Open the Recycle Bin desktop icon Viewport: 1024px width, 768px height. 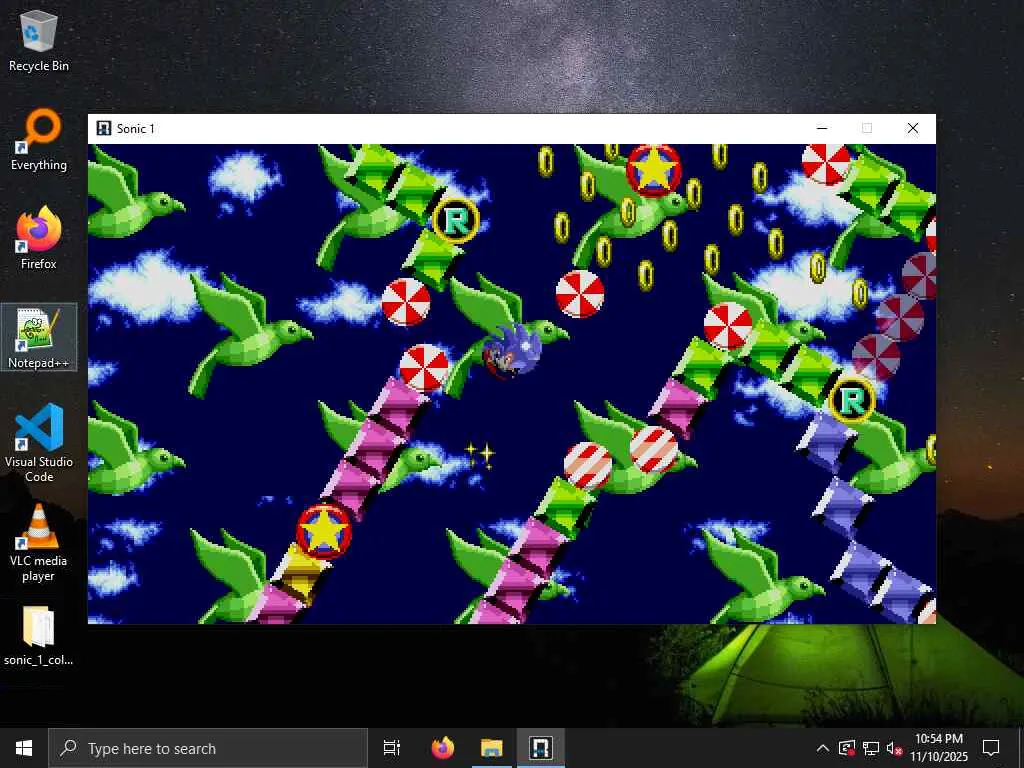(x=39, y=42)
